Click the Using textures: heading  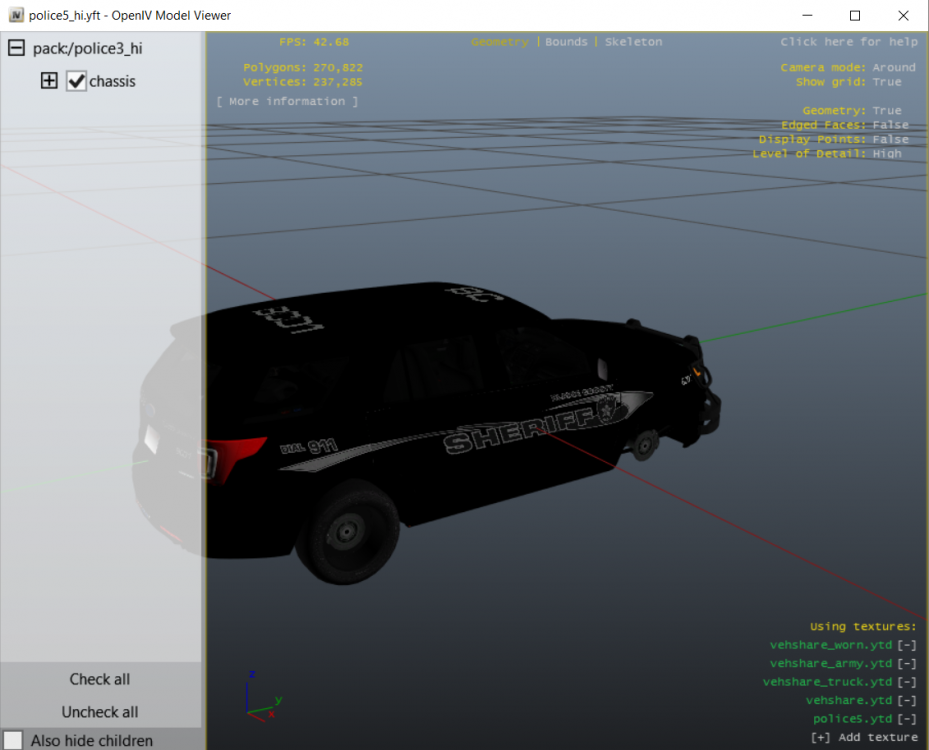click(863, 626)
